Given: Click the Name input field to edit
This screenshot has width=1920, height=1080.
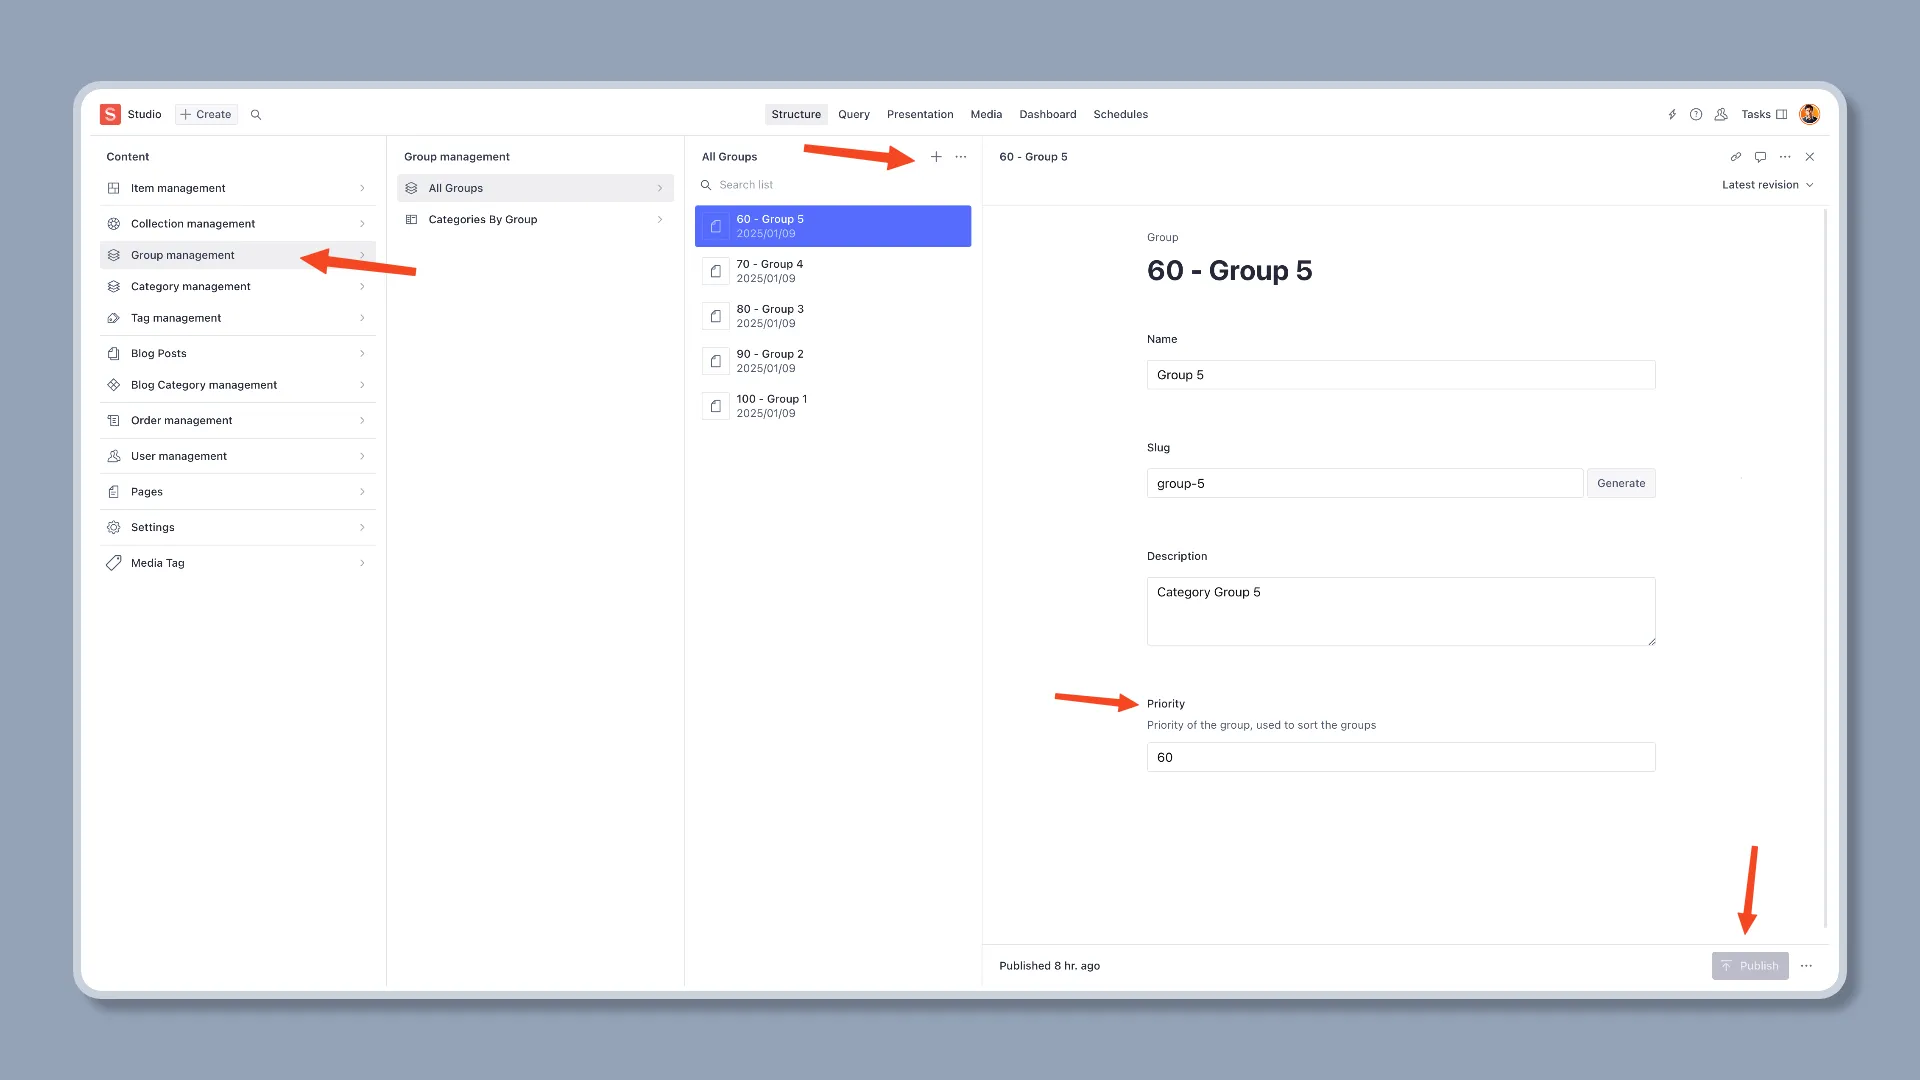Looking at the screenshot, I should (x=1400, y=375).
